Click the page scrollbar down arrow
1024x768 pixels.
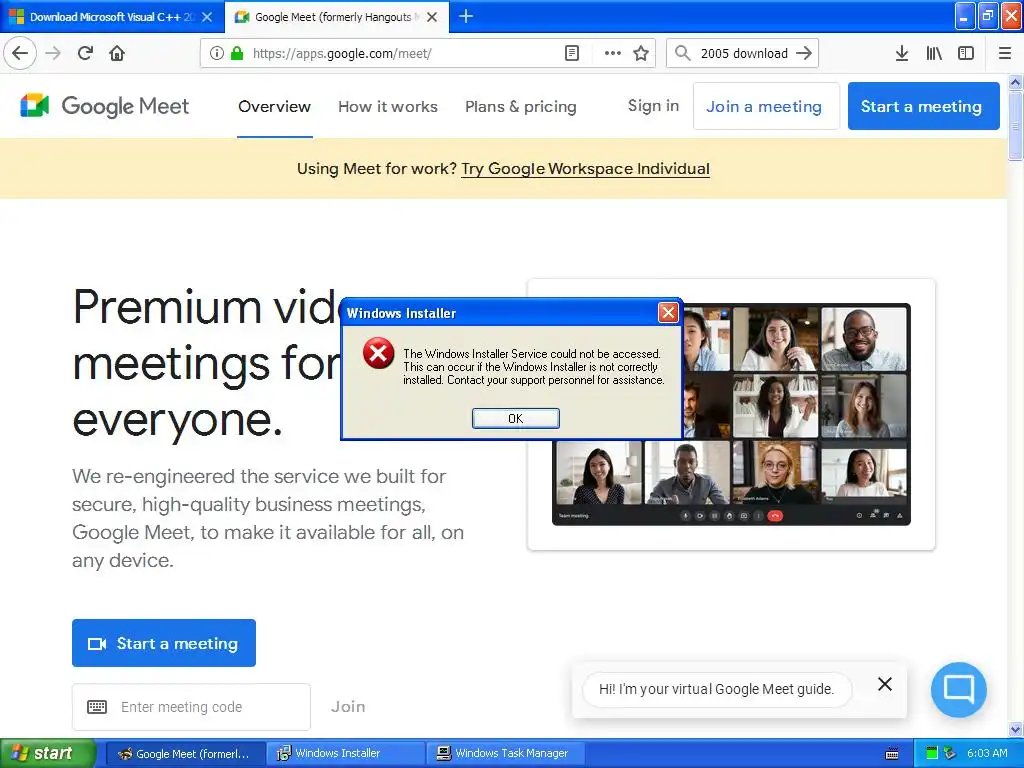pos(1015,729)
